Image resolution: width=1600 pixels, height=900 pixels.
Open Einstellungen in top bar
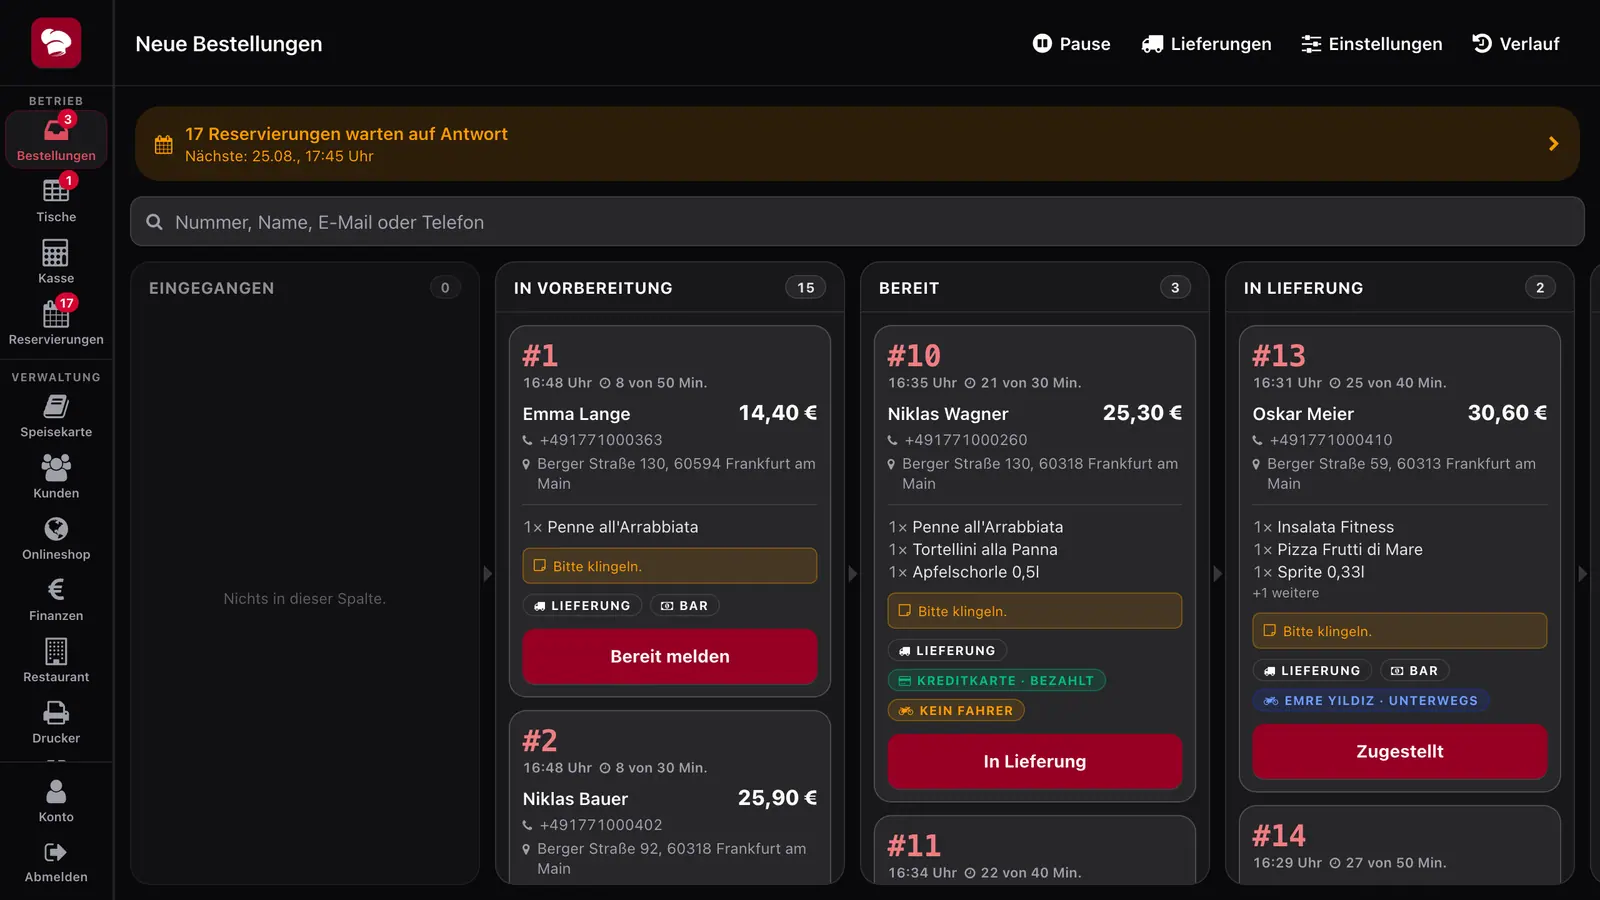click(x=1371, y=44)
